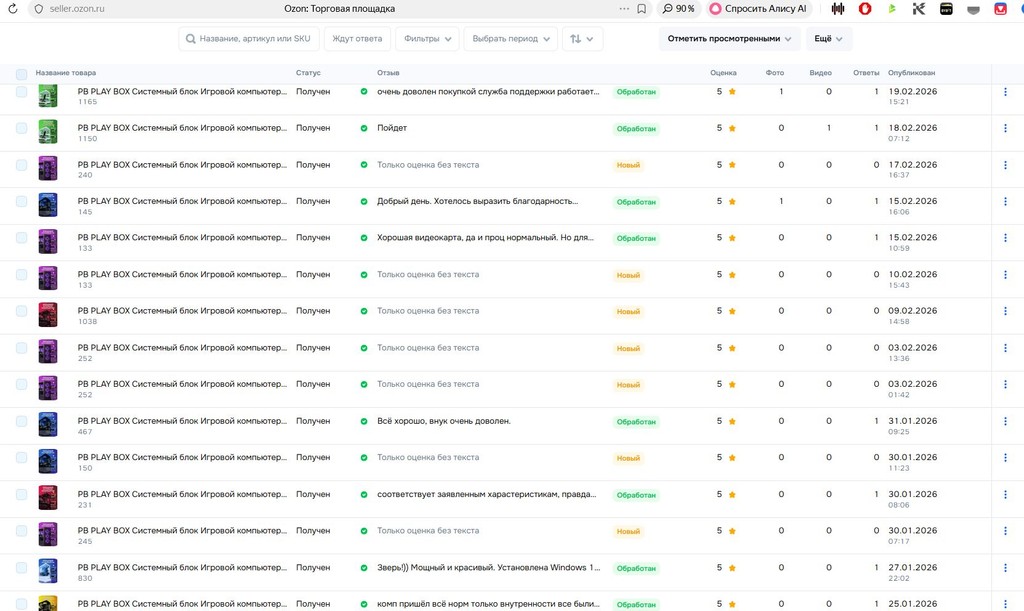Open review Добрый день. Хотелось выразить благодарность

click(477, 202)
